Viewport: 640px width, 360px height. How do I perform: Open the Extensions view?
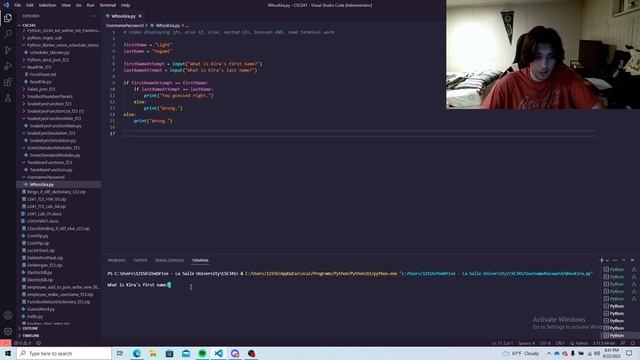pyautogui.click(x=8, y=82)
